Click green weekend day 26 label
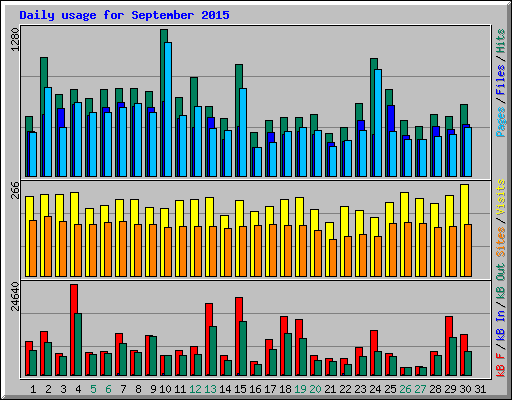 (x=405, y=389)
